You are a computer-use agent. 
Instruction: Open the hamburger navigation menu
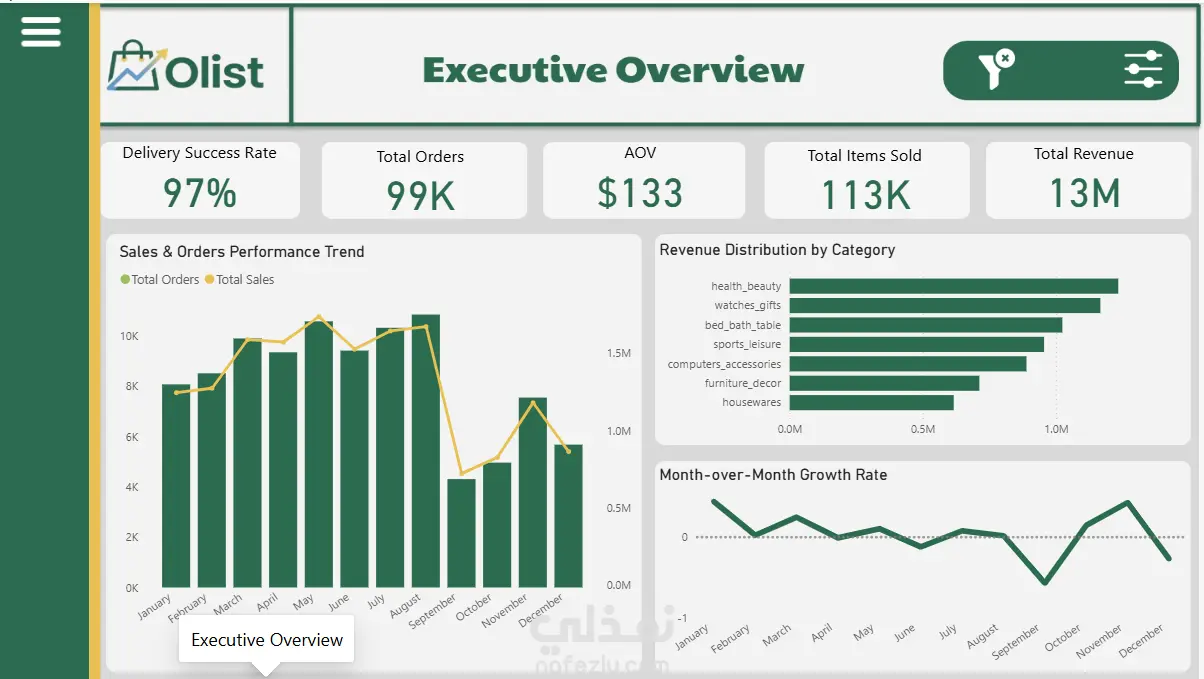point(41,30)
